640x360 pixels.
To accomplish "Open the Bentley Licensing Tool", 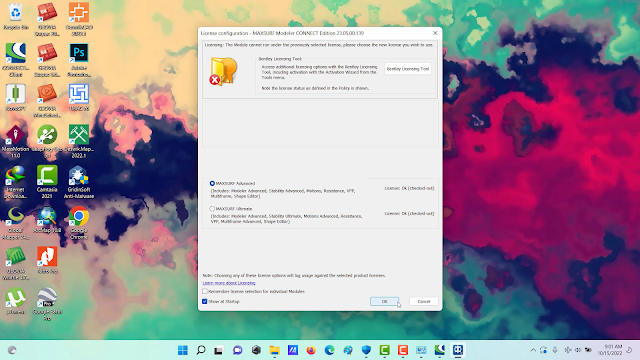I will [408, 69].
